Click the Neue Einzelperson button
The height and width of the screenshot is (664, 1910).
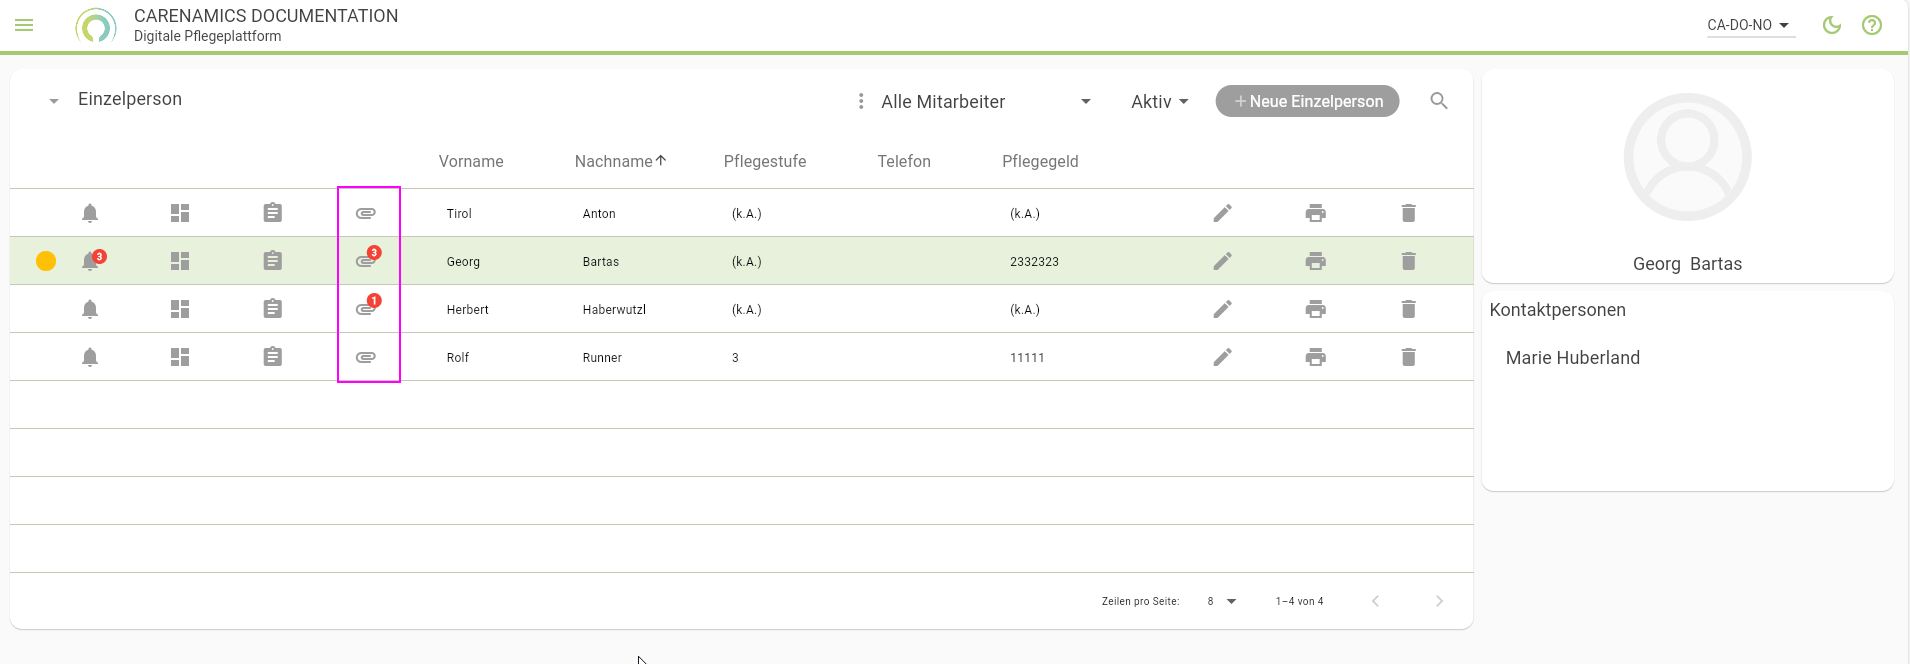point(1307,101)
